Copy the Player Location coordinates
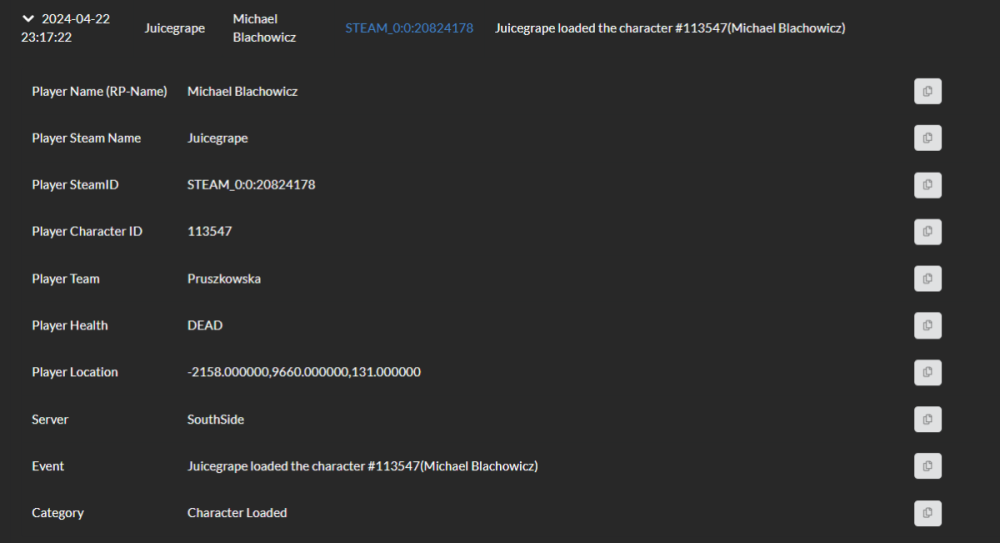1000x543 pixels. click(x=927, y=372)
